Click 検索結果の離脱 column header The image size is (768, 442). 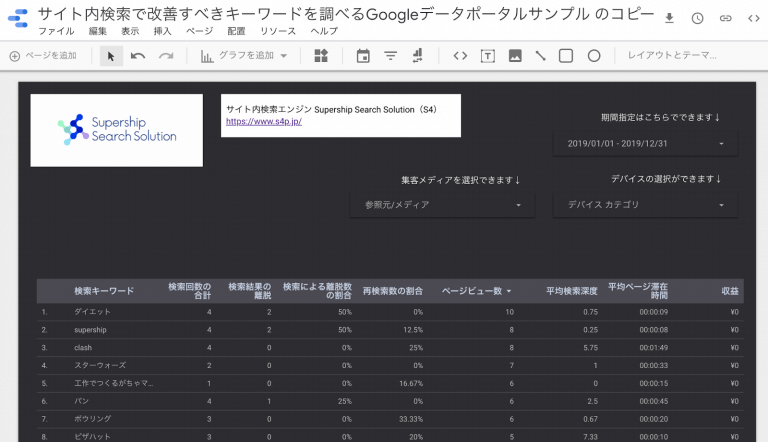250,291
